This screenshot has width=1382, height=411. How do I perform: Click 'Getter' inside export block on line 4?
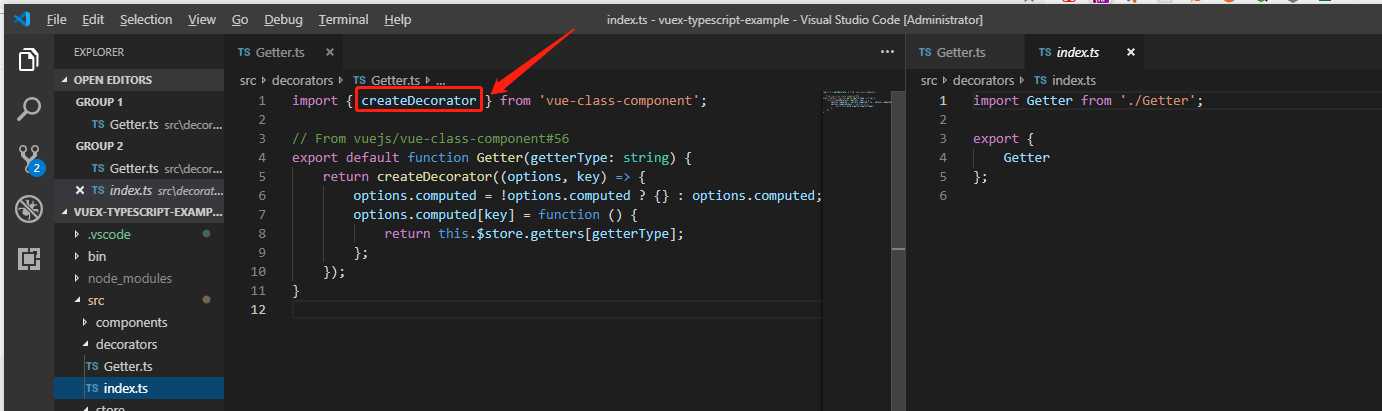point(1027,157)
